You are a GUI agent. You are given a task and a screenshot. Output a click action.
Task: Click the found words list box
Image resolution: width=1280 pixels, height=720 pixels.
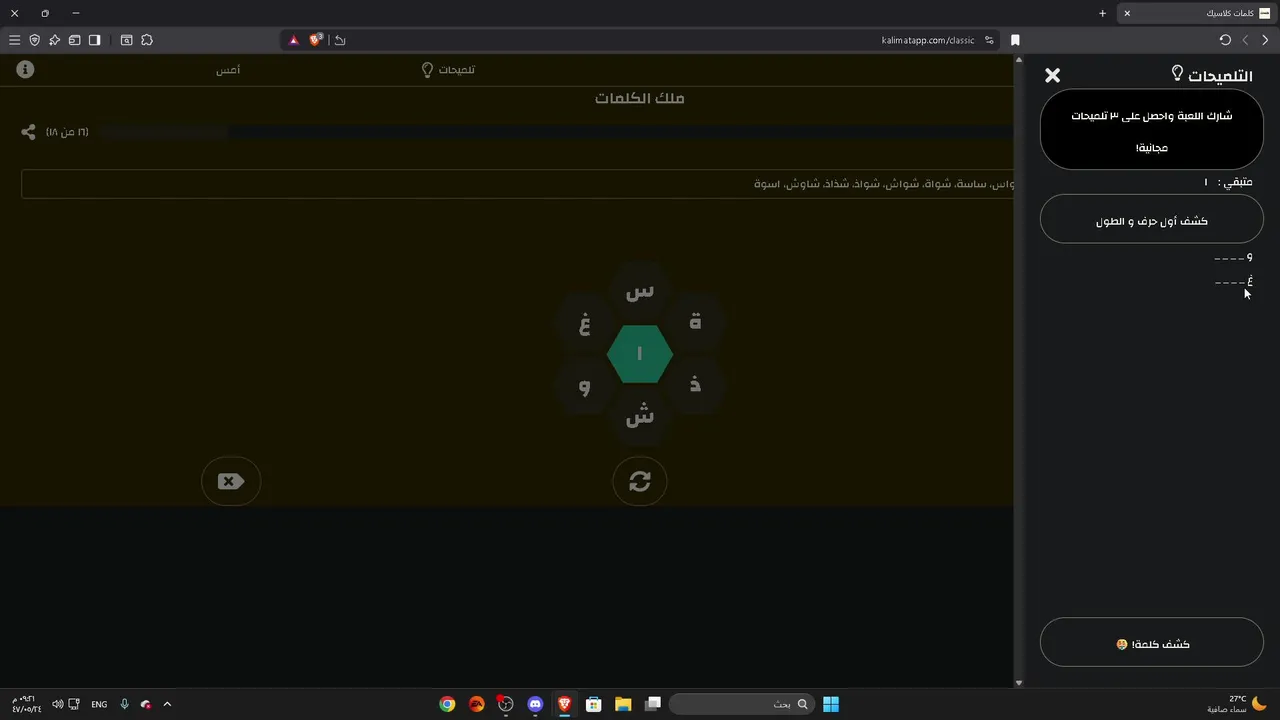pyautogui.click(x=517, y=184)
